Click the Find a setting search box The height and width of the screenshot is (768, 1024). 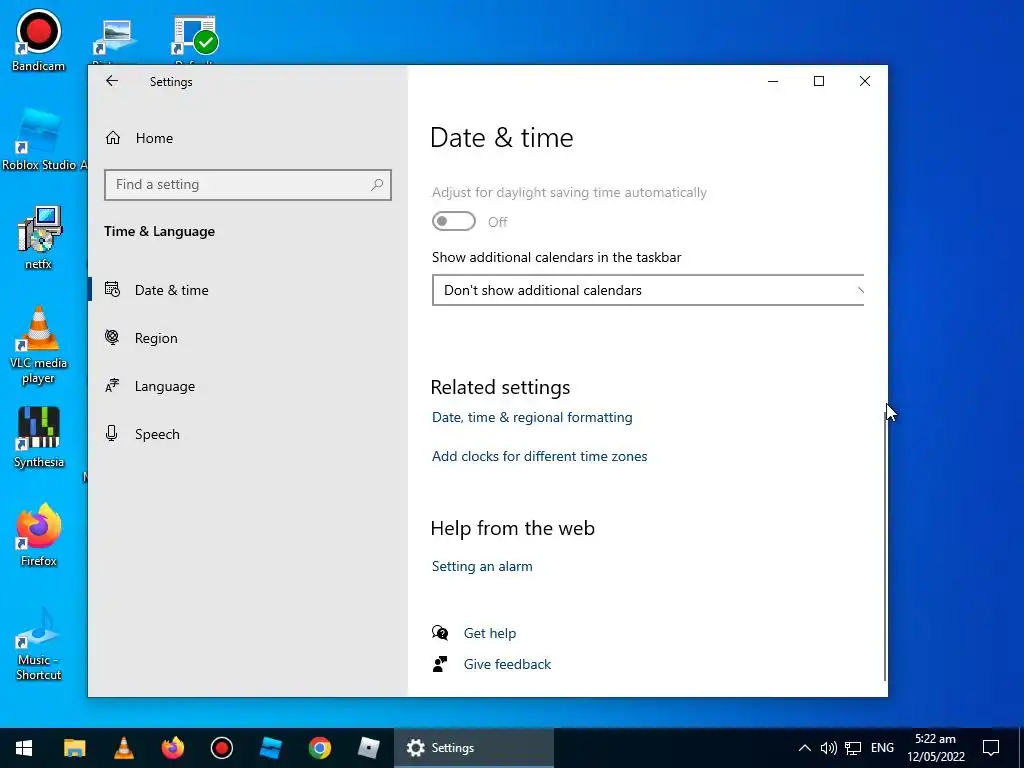(x=248, y=185)
